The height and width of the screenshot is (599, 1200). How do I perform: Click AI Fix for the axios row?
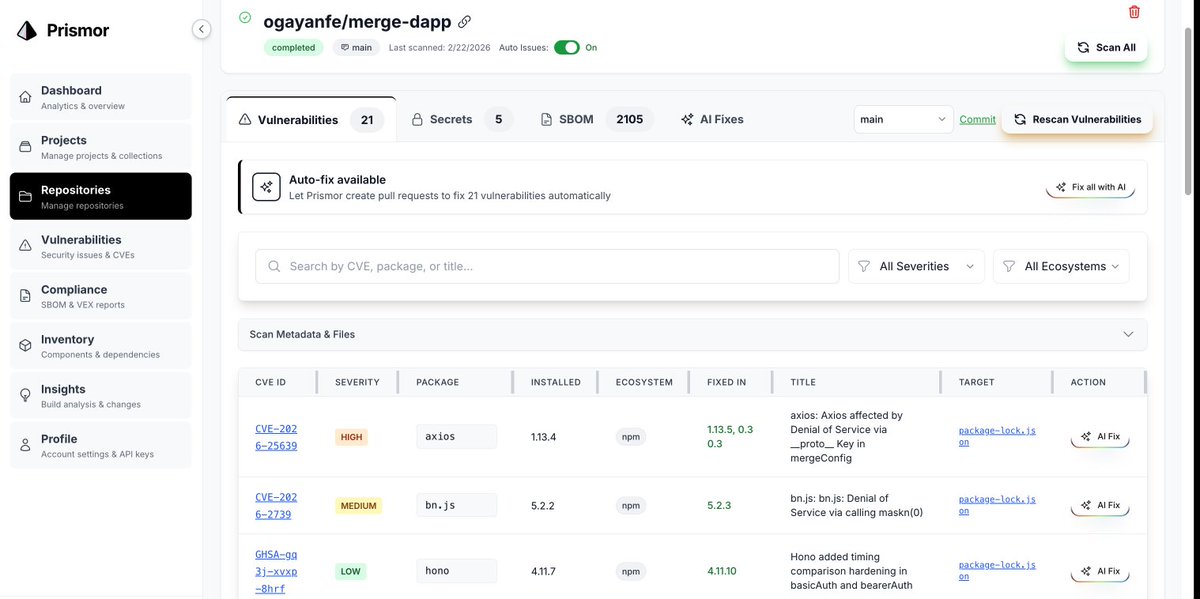(1100, 437)
